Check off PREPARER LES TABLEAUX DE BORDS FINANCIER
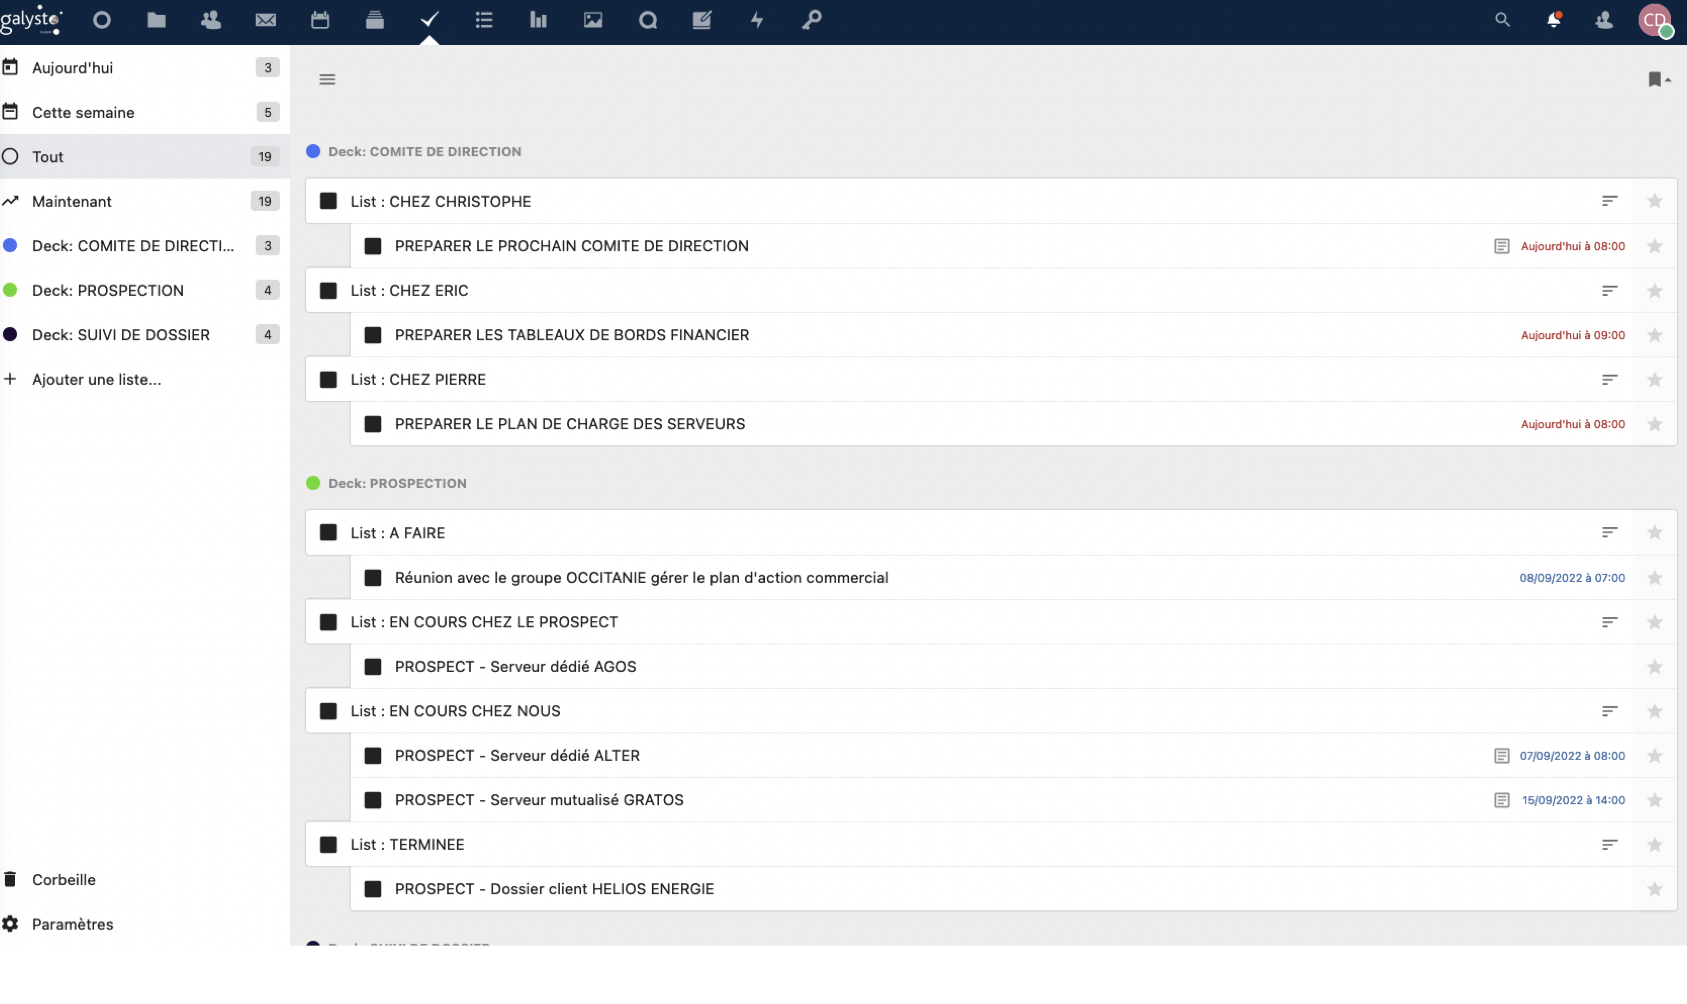The height and width of the screenshot is (1004, 1687). (x=373, y=335)
